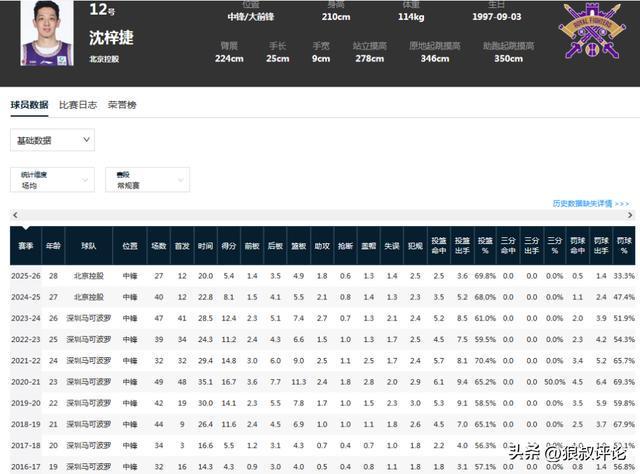The image size is (640, 474).
Task: Expand the 赛段 常规赛 dropdown
Action: tap(147, 179)
